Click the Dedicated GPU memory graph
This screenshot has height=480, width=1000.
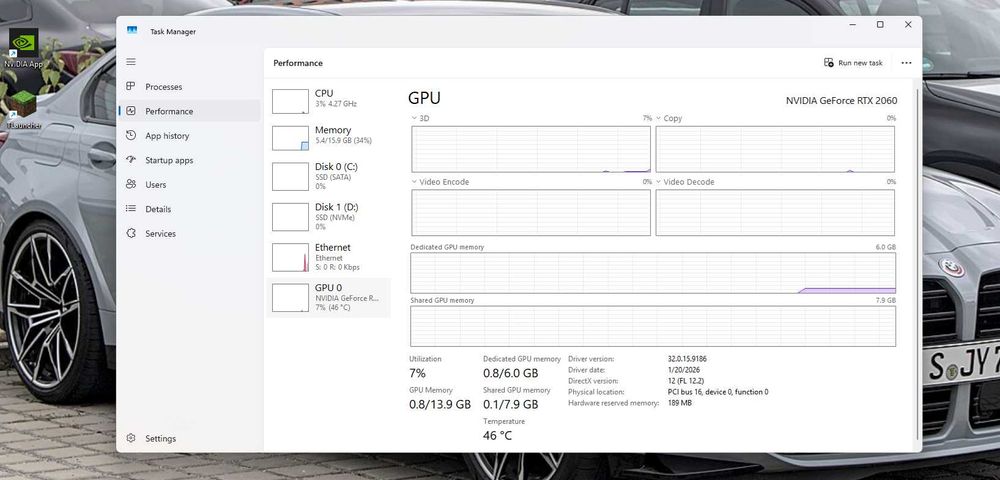click(x=653, y=273)
